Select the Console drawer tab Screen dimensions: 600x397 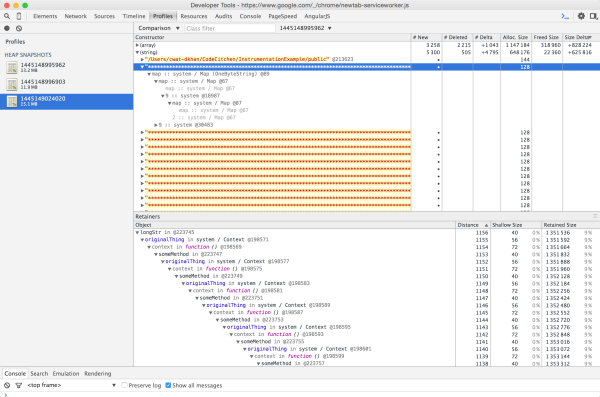15,373
